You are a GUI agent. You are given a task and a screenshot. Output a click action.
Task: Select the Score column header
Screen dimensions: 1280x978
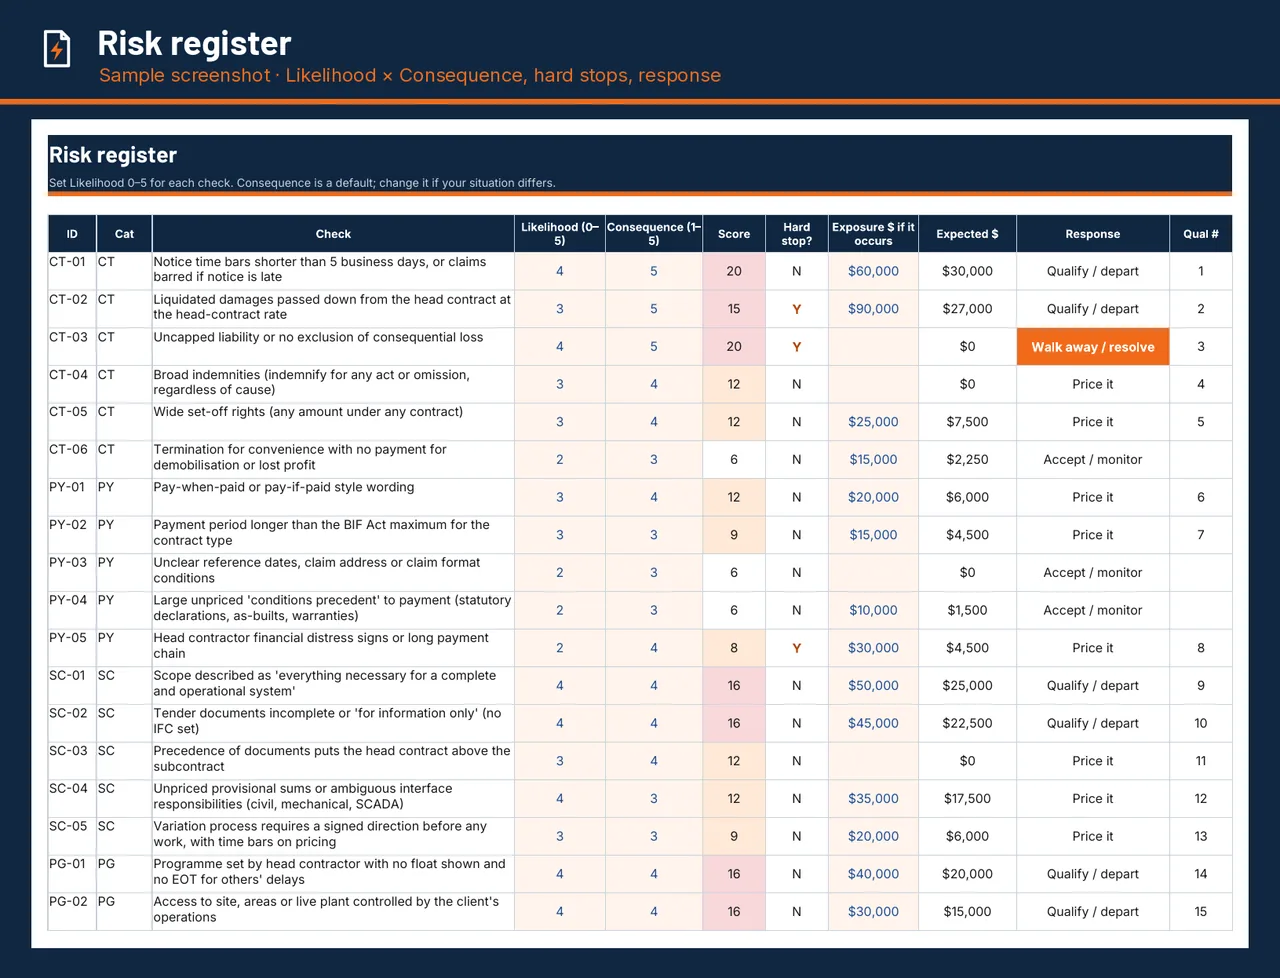pyautogui.click(x=734, y=234)
